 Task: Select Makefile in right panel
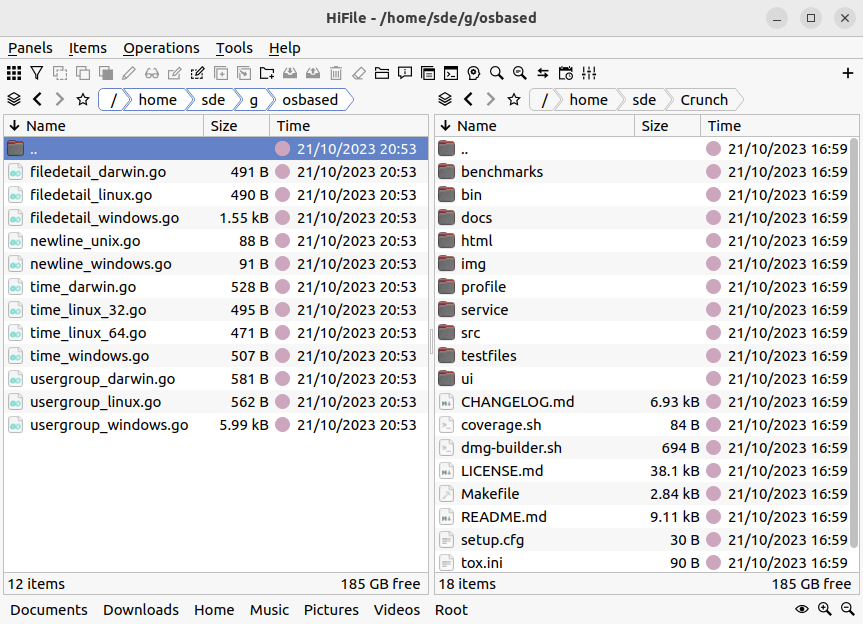coord(642,494)
